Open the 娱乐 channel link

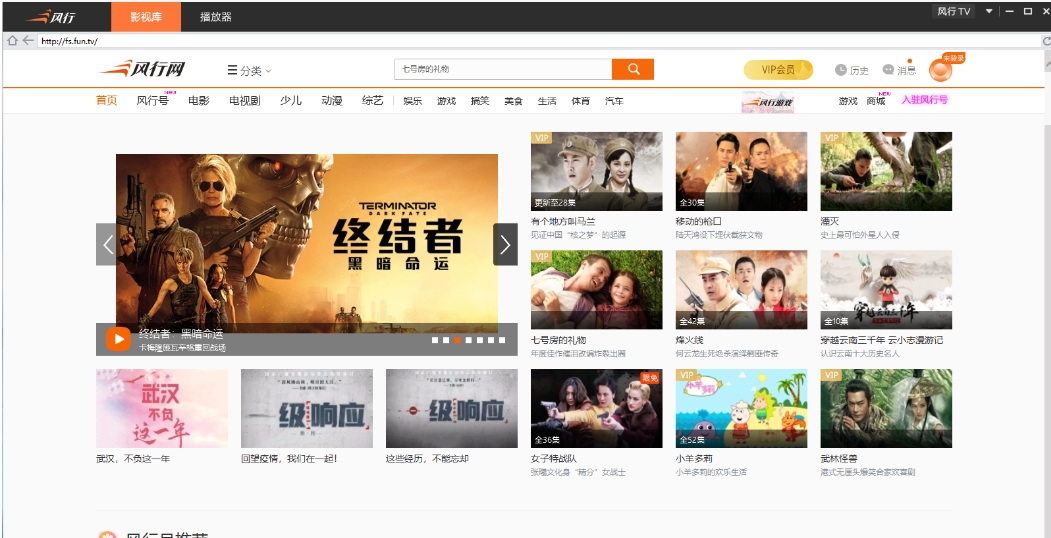(x=413, y=101)
